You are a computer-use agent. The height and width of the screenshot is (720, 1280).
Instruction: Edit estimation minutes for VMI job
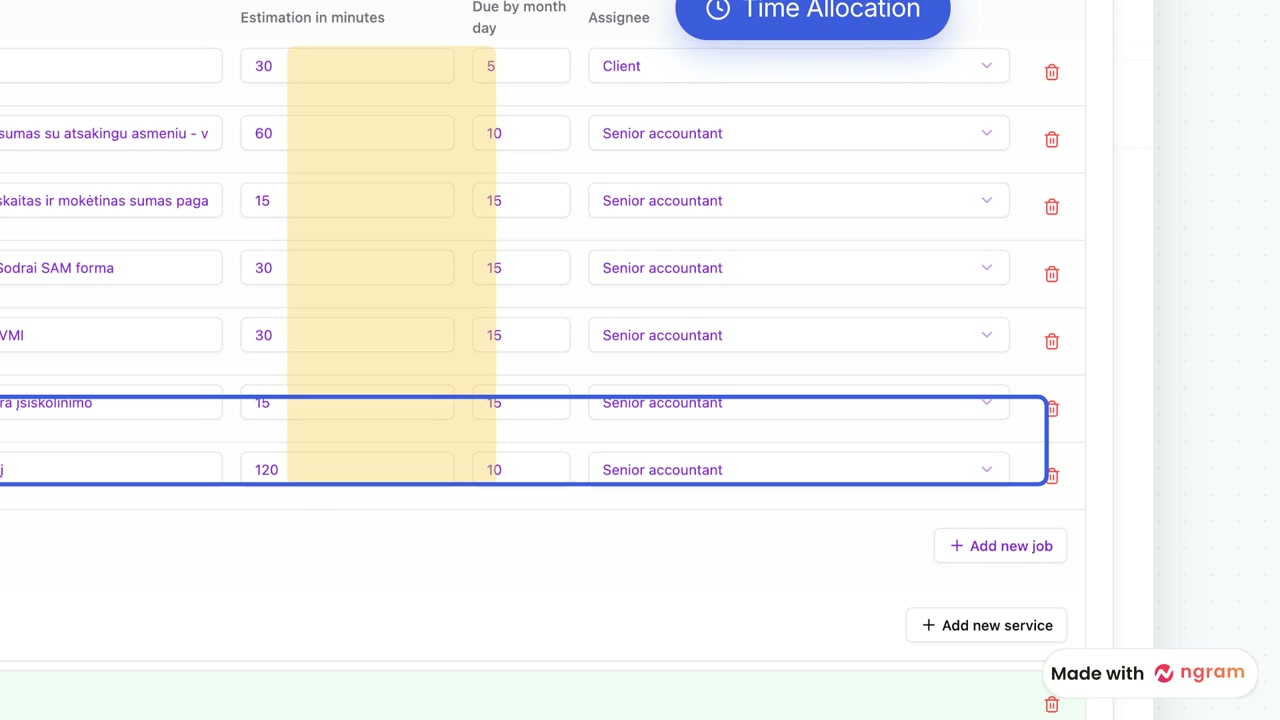(347, 335)
